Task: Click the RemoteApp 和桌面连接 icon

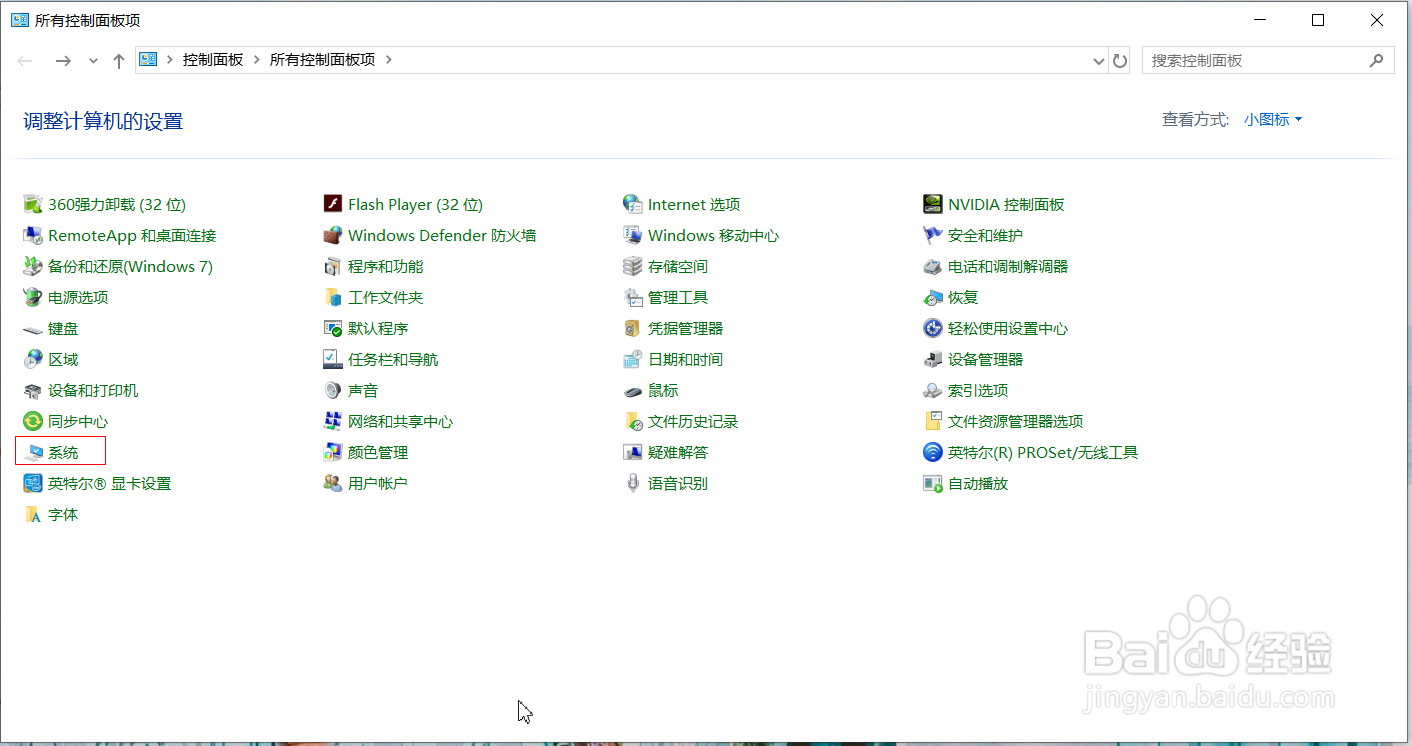Action: coord(33,235)
